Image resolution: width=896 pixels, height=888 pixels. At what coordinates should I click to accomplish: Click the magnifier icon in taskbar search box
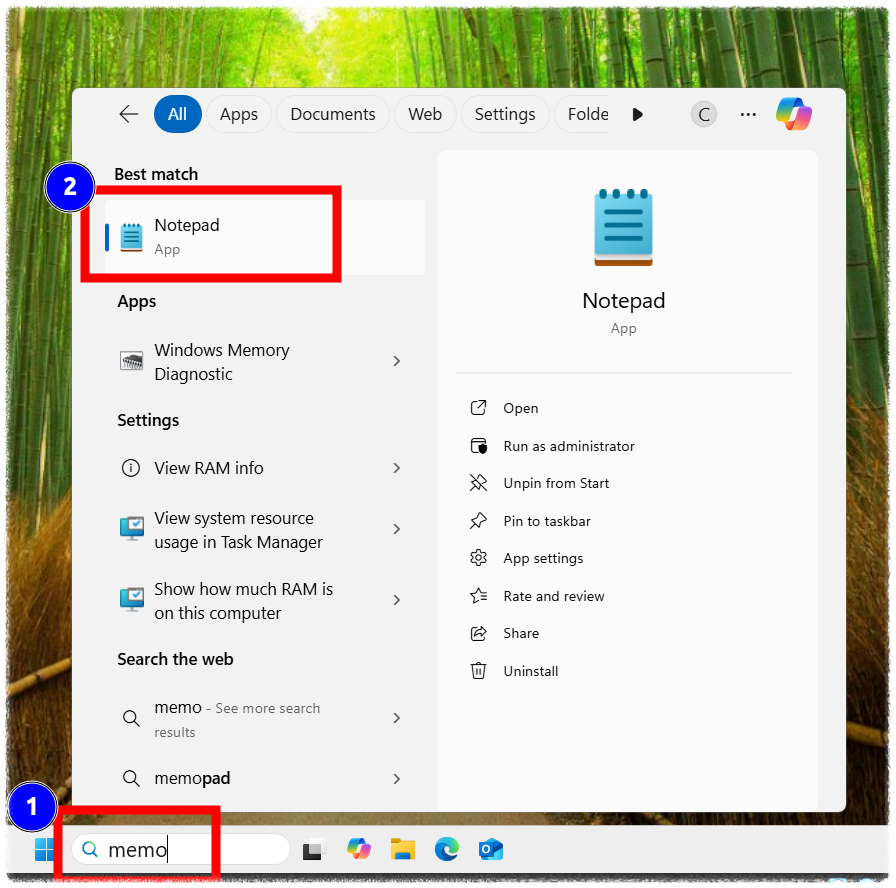pyautogui.click(x=90, y=850)
